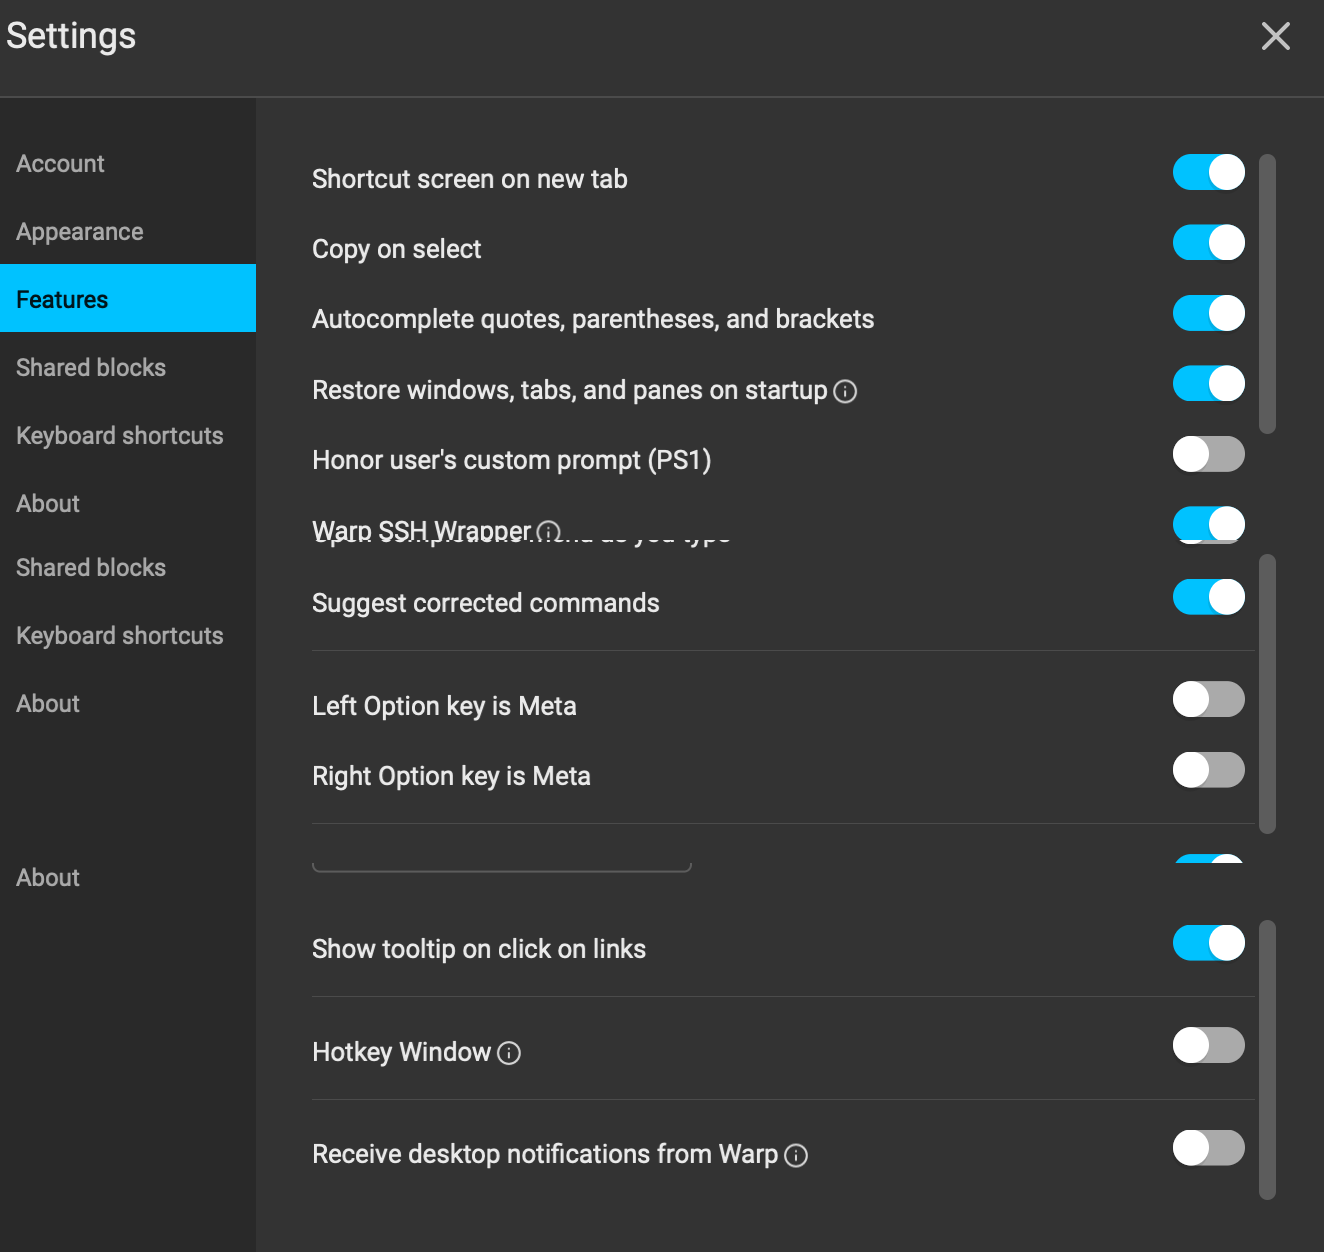Select the Features section in the sidebar
The image size is (1324, 1252).
pyautogui.click(x=62, y=300)
